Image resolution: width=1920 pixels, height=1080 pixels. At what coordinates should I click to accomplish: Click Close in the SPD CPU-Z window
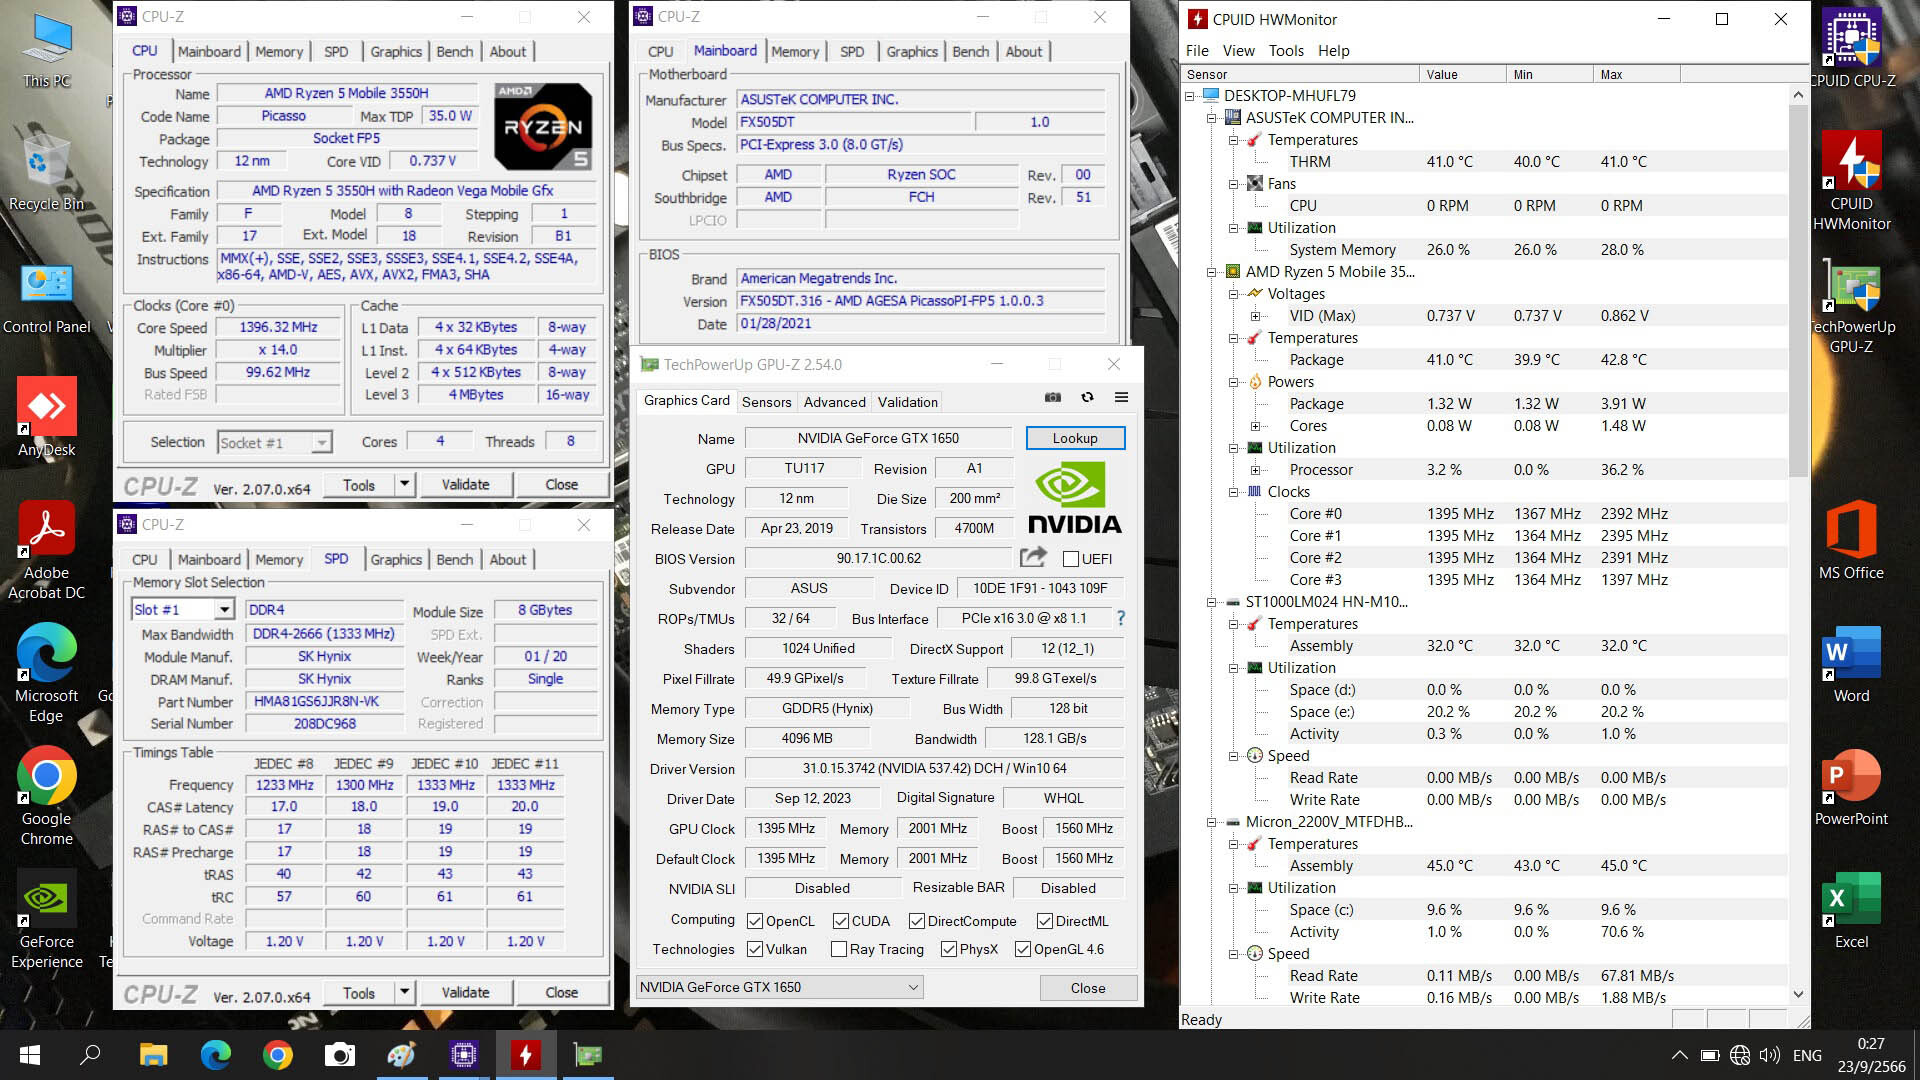[561, 993]
